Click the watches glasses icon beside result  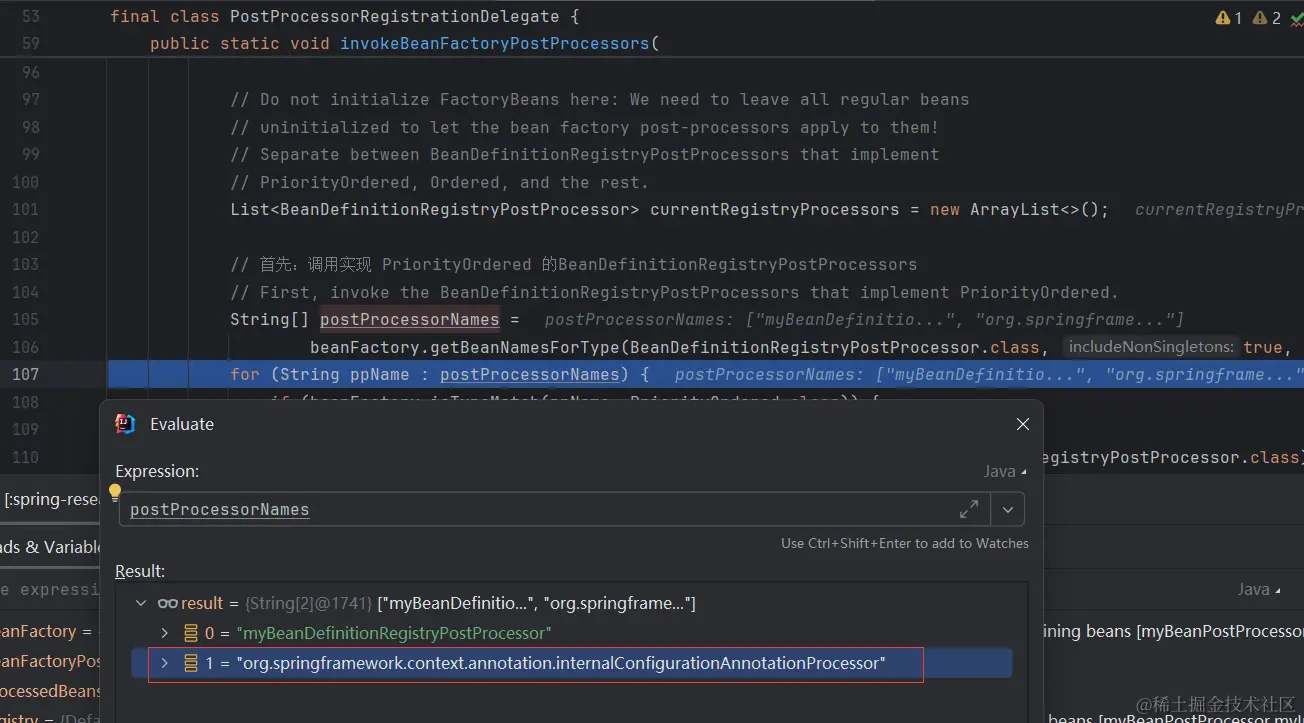click(x=166, y=602)
